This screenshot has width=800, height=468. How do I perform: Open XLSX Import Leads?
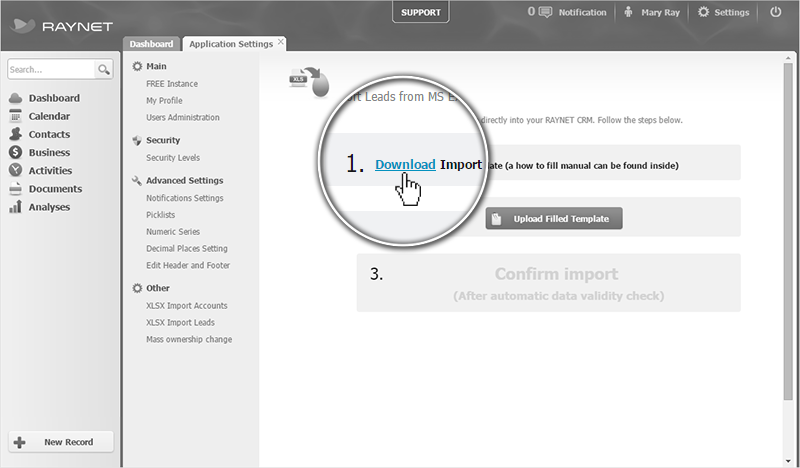pyautogui.click(x=180, y=323)
